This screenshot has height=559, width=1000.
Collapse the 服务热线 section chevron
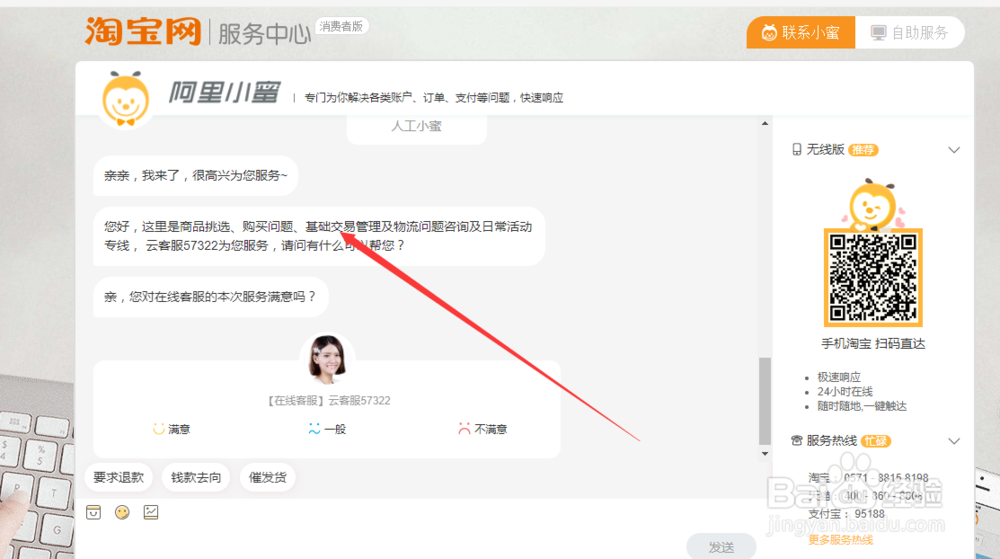click(x=954, y=441)
